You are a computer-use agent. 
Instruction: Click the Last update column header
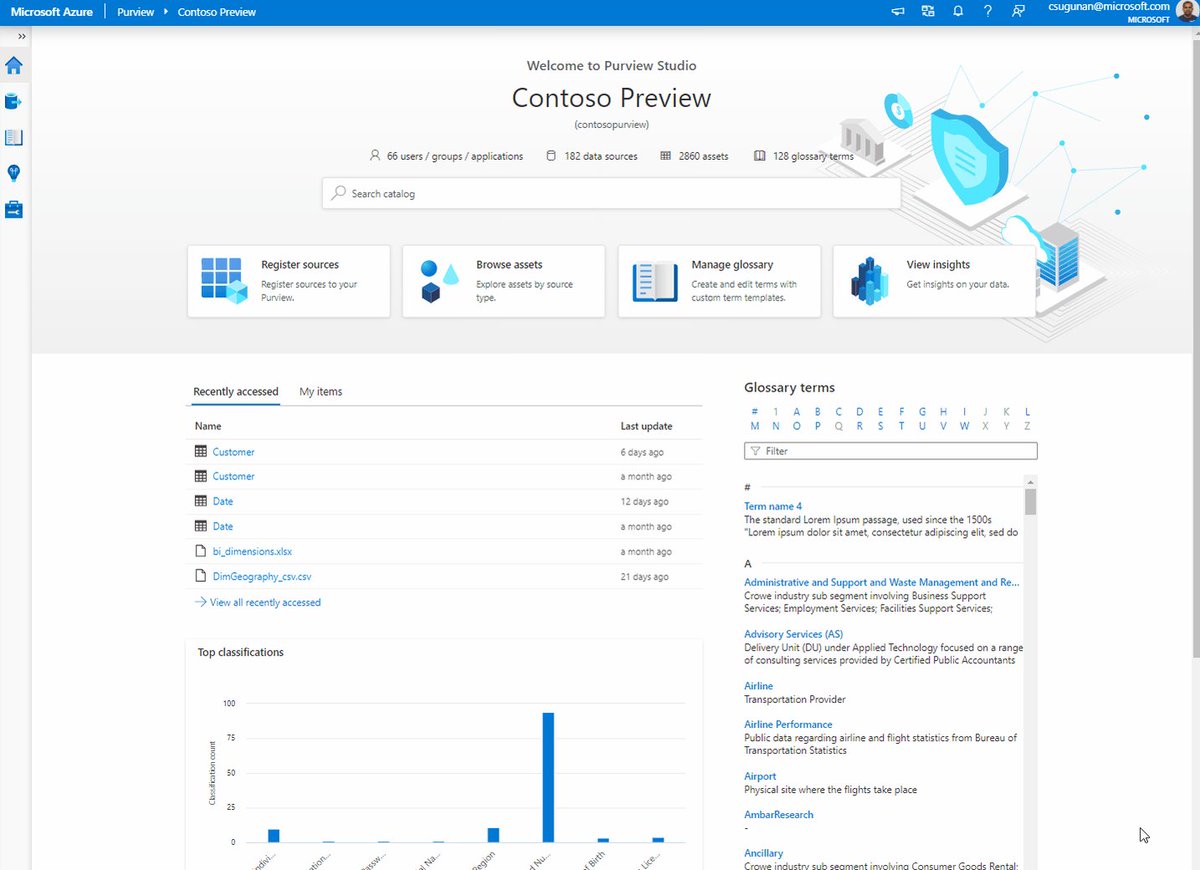[647, 426]
